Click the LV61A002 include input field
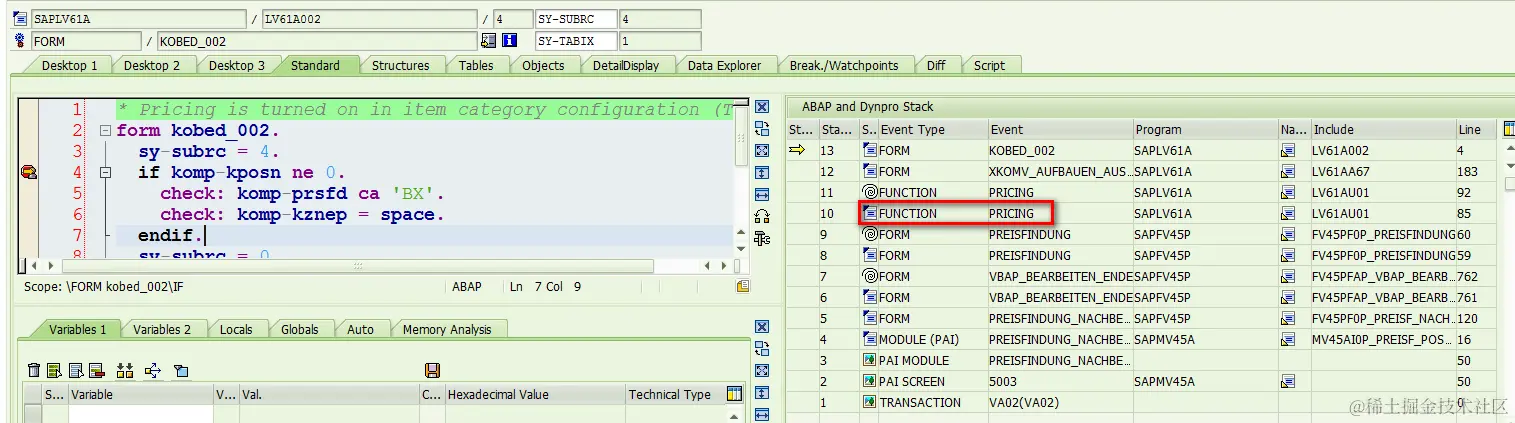Screen dimensions: 1515x423 (369, 19)
